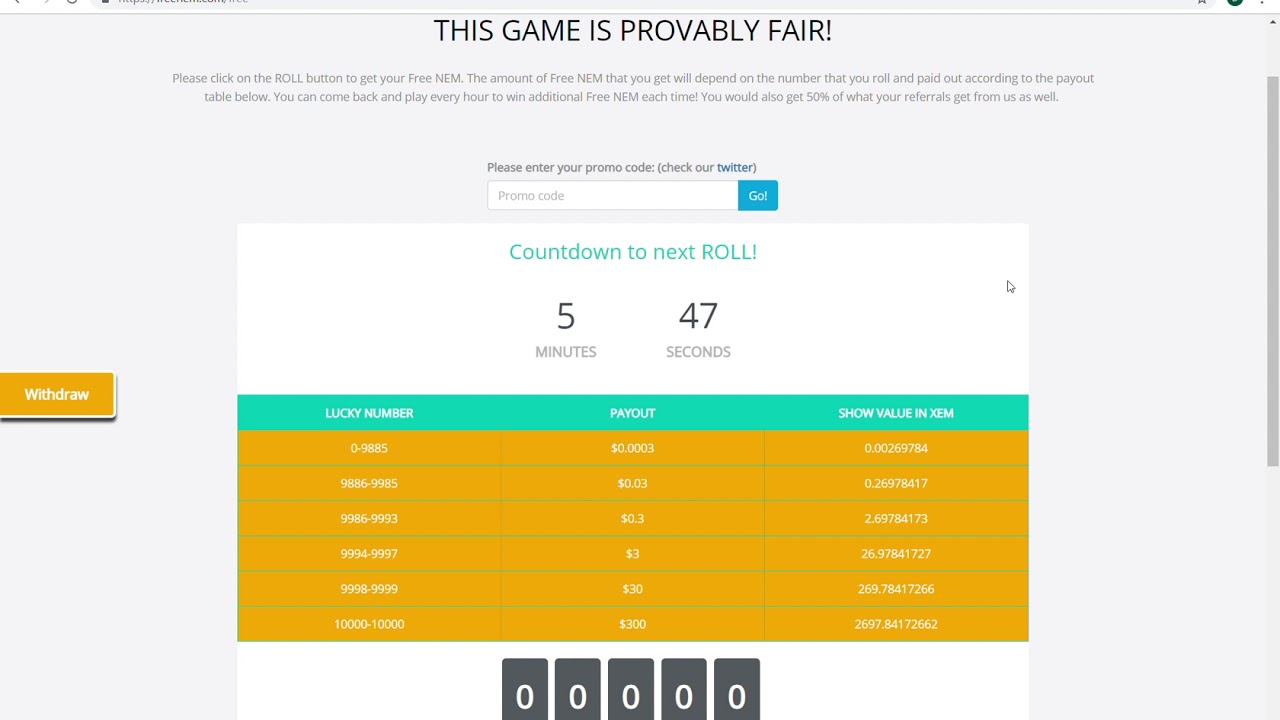1280x720 pixels.
Task: Click the XEM value 0.00269784
Action: coord(896,448)
